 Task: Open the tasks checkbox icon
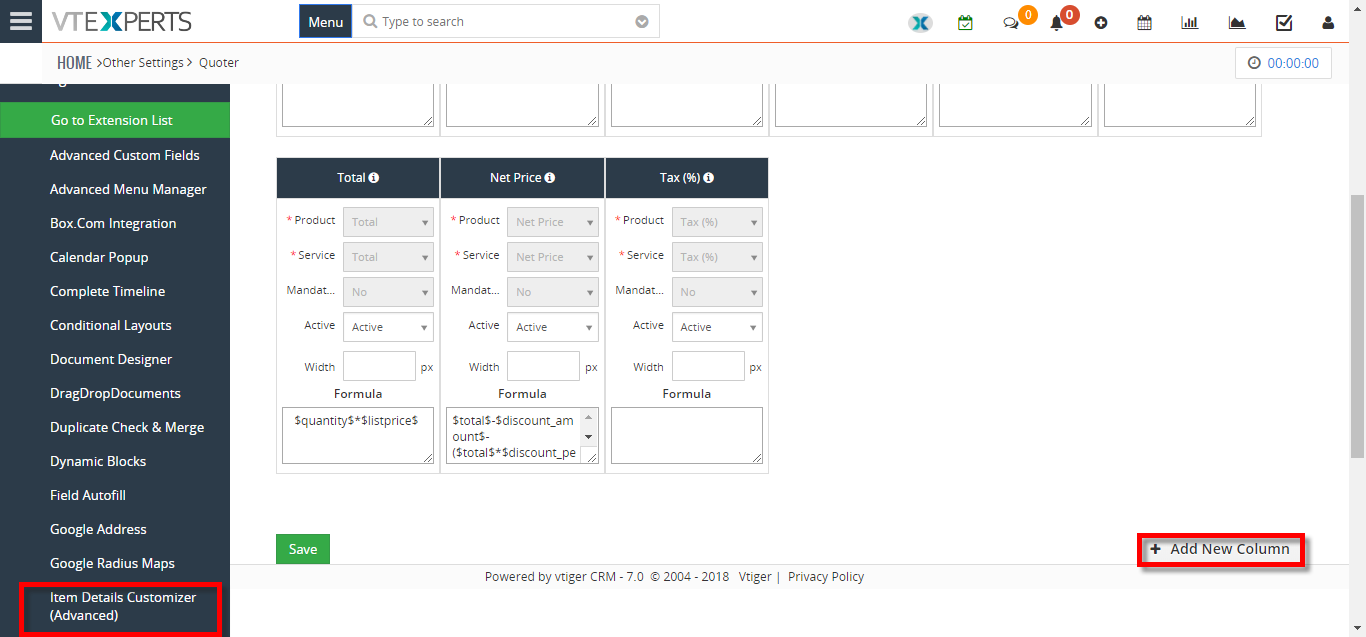[1284, 22]
